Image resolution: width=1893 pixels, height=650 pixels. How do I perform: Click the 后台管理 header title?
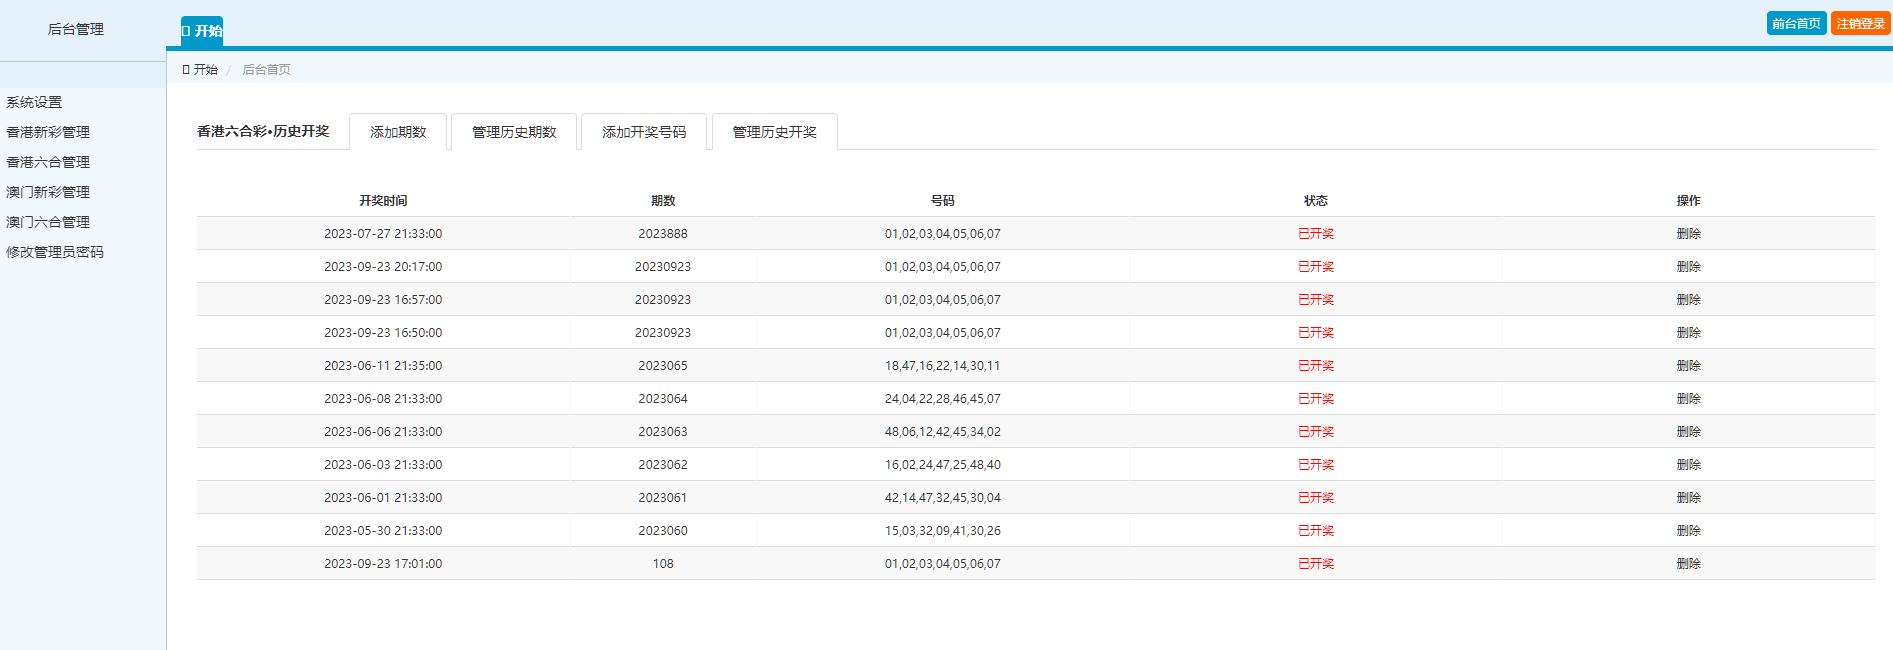[76, 29]
